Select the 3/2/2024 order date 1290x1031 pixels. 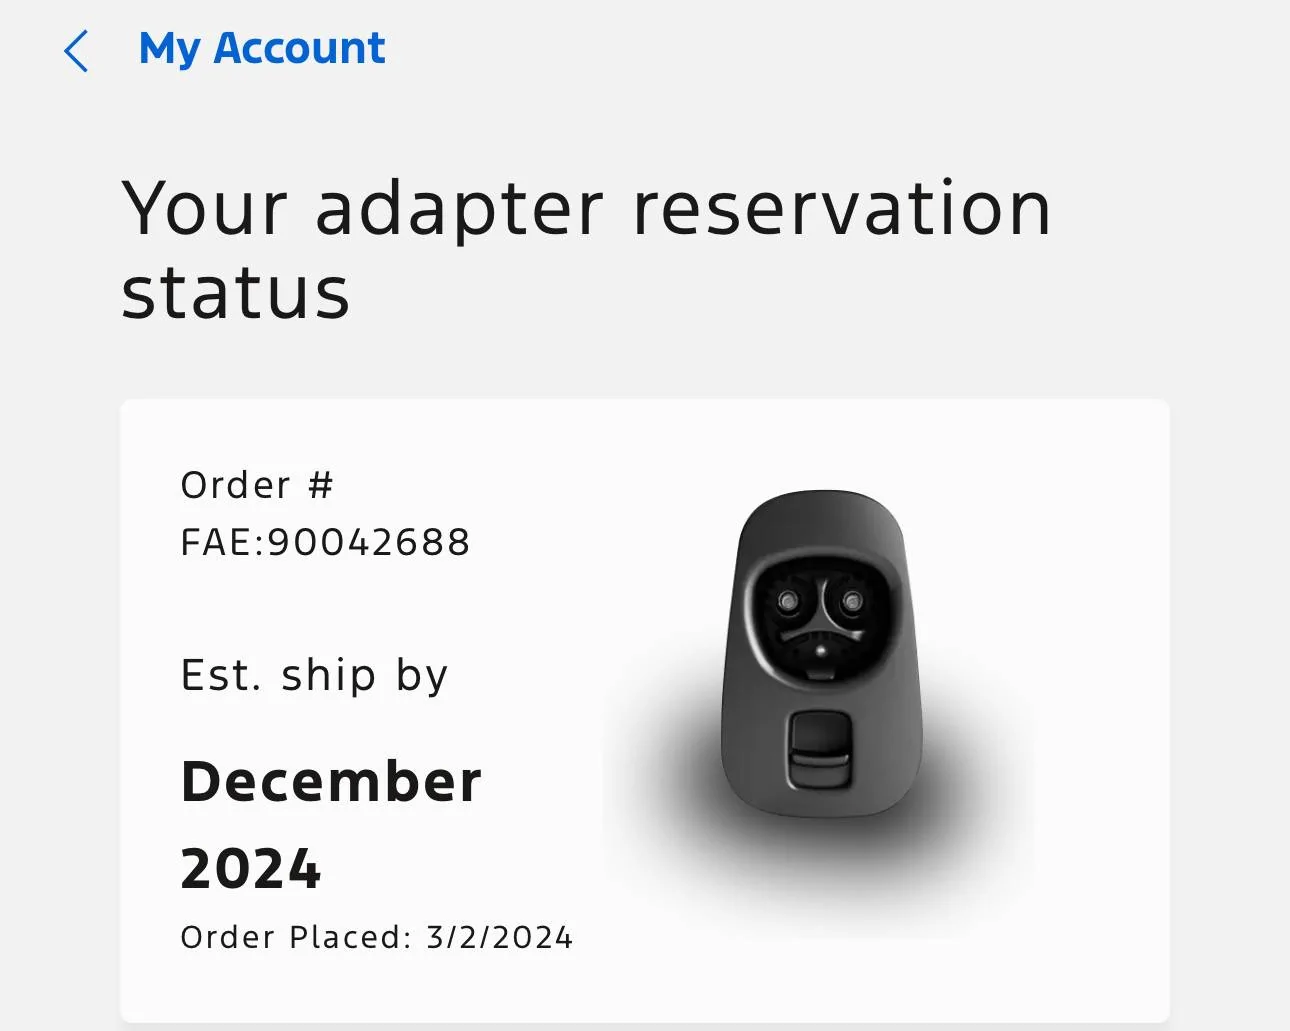click(499, 937)
